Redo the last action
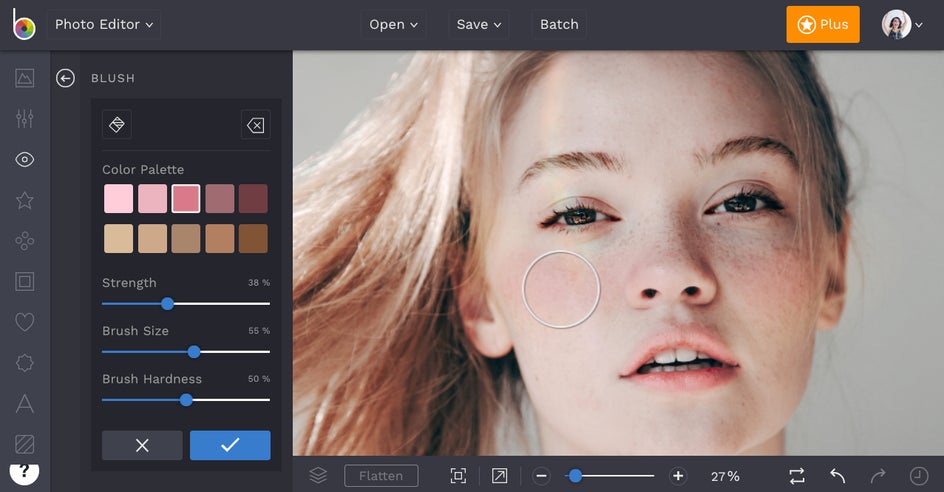The image size is (944, 492). pyautogui.click(x=878, y=476)
